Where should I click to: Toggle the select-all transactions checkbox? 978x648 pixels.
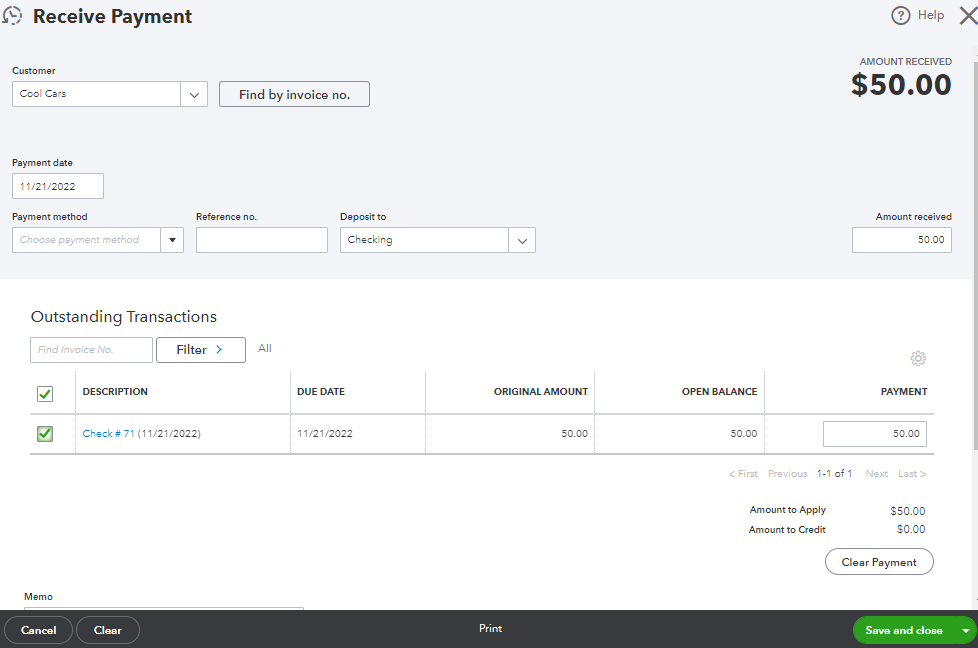tap(45, 393)
